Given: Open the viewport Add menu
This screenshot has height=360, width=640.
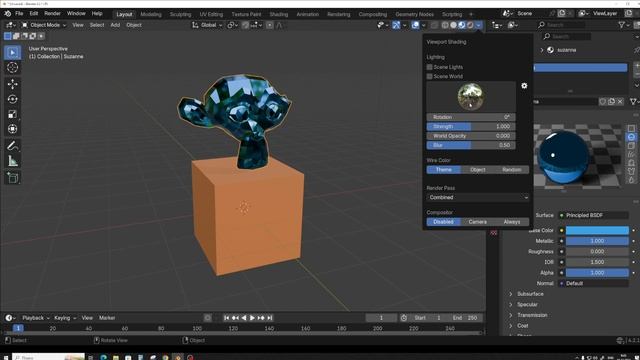Looking at the screenshot, I should tap(115, 25).
